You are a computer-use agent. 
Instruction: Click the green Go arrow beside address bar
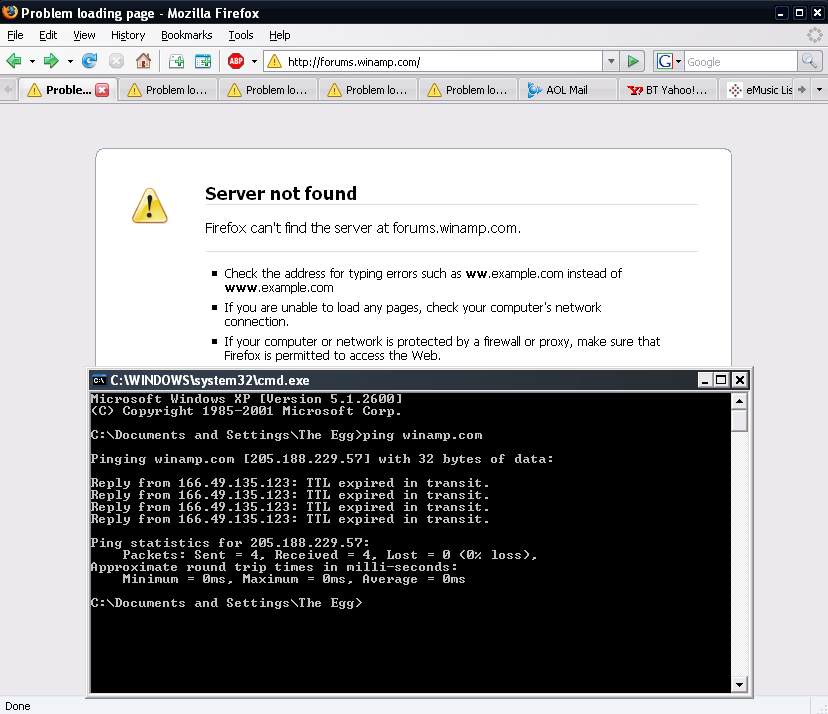pyautogui.click(x=633, y=61)
